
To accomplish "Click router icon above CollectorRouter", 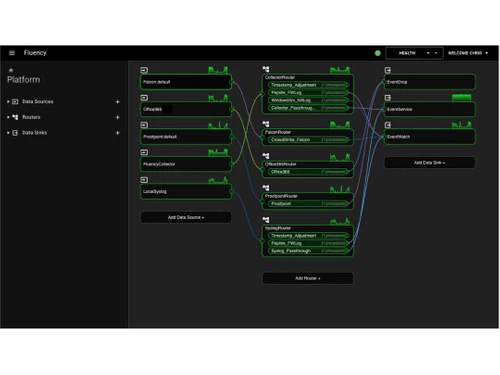I will [266, 69].
